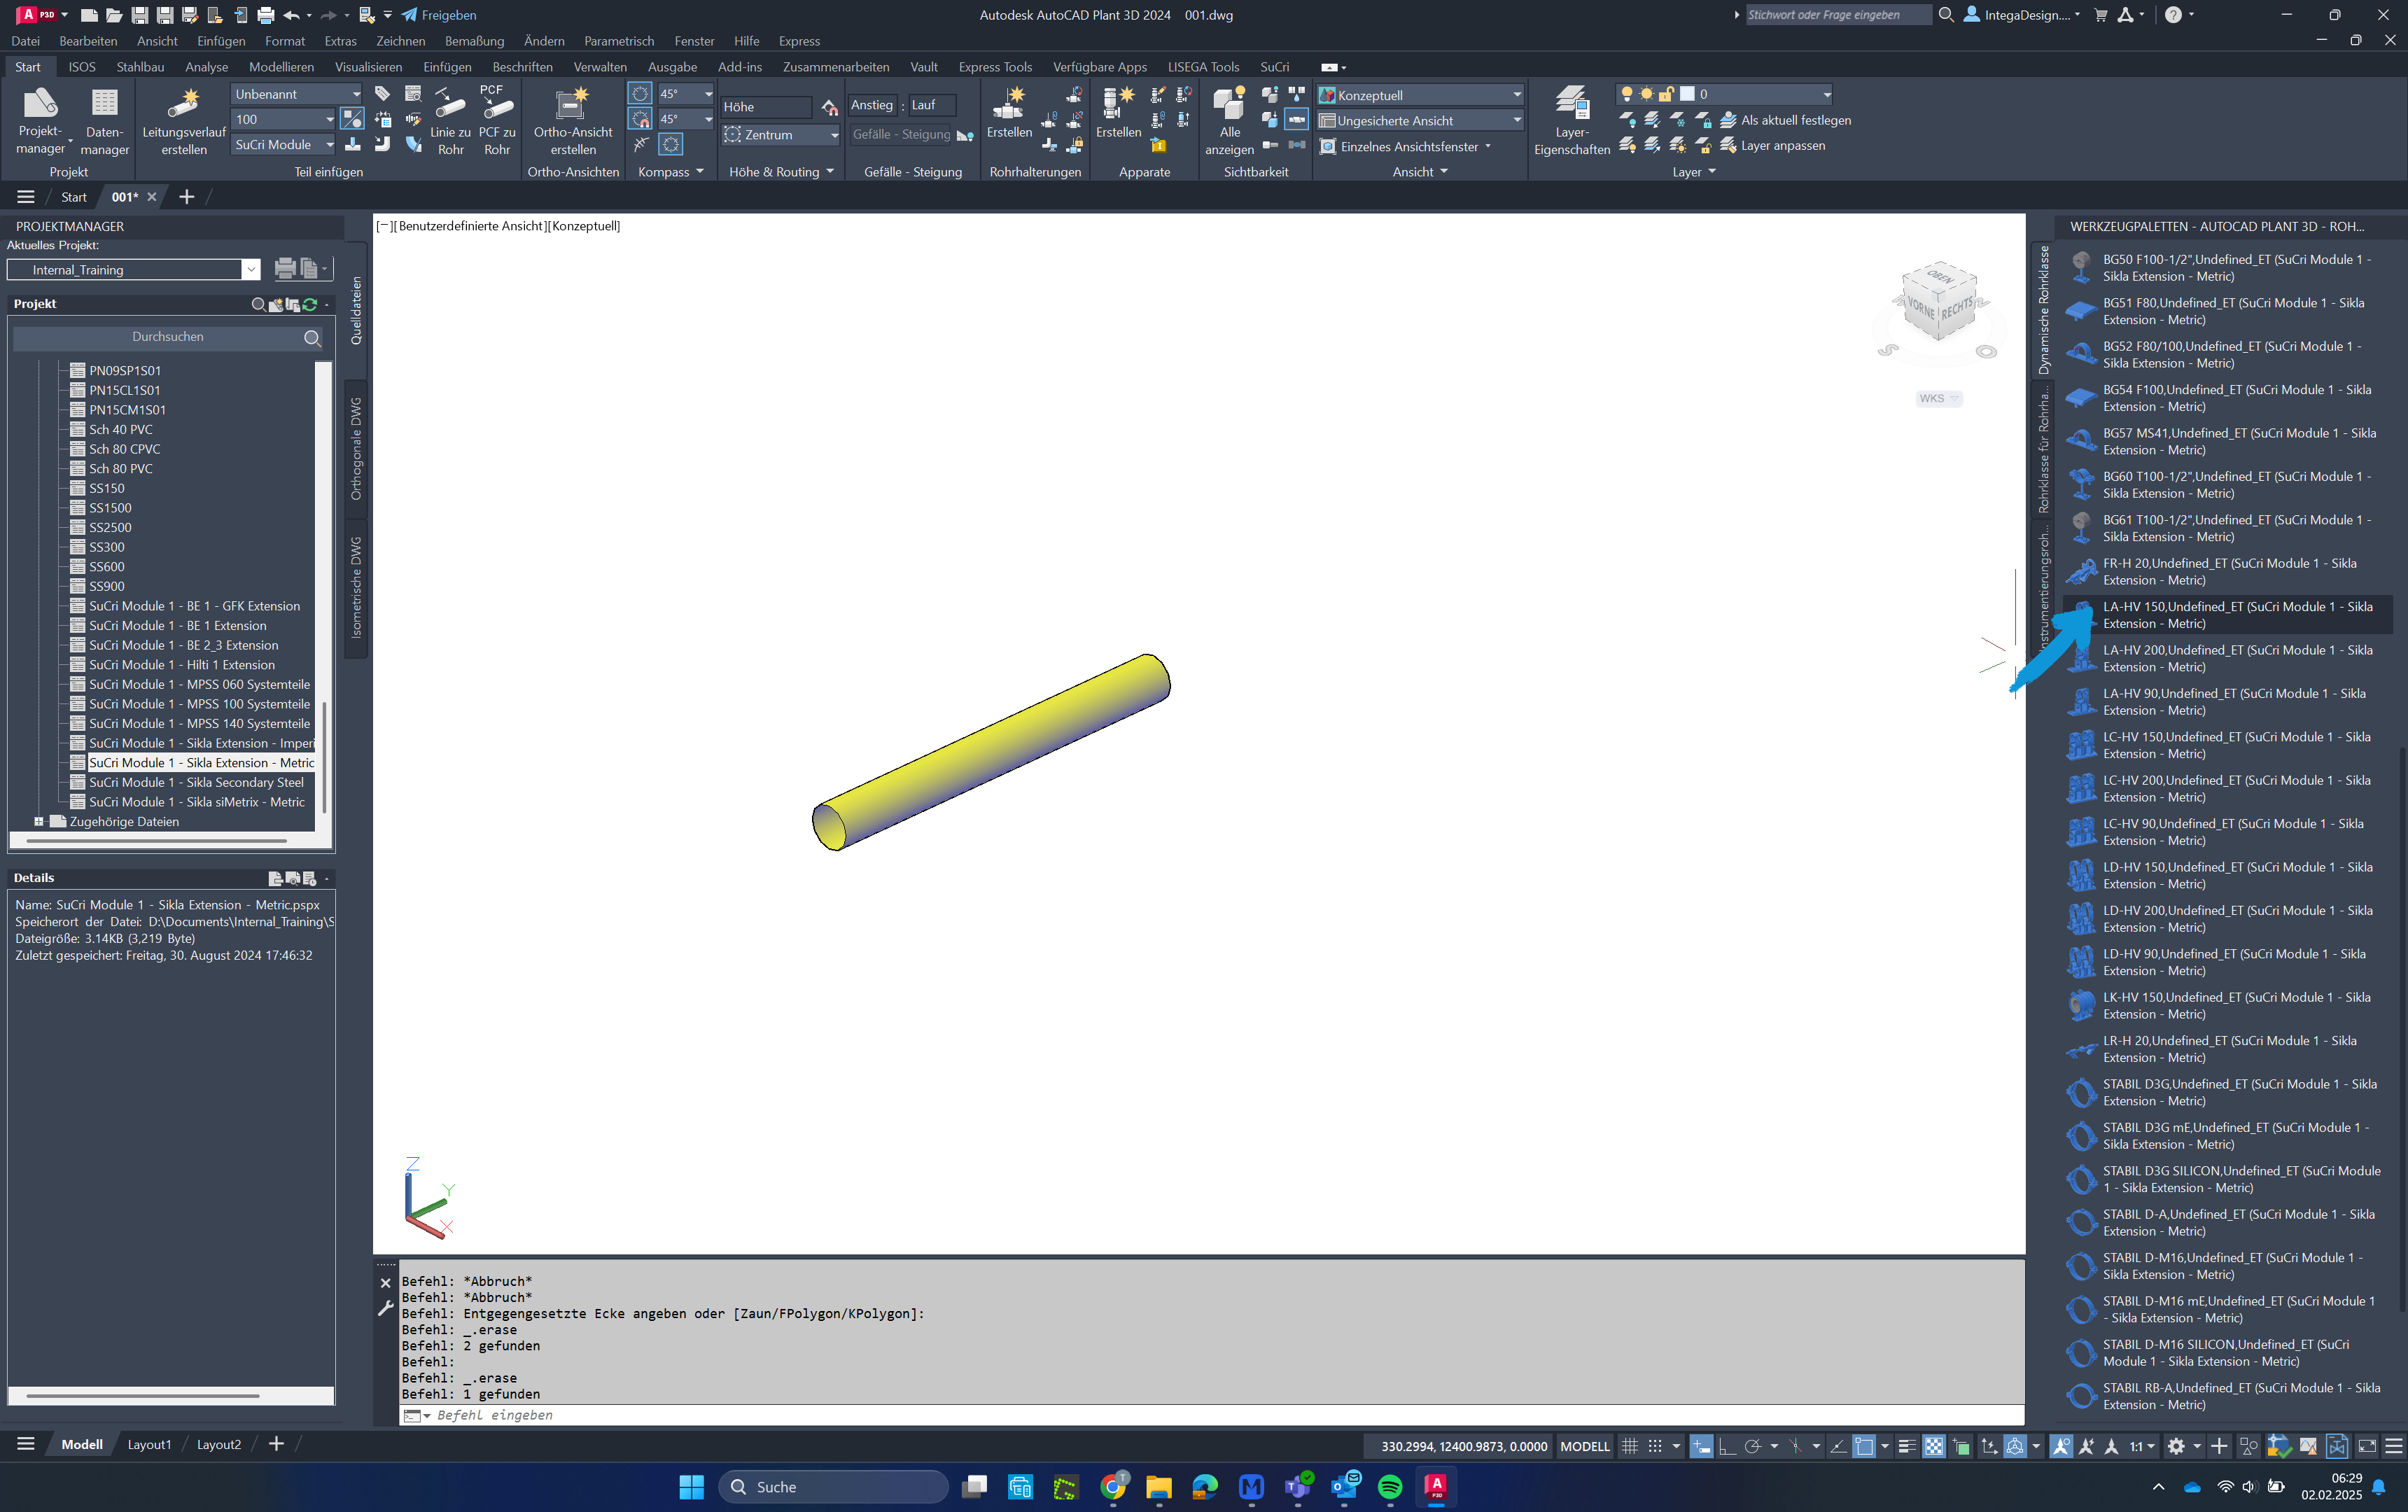Click the undo arrow in quick access toolbar

[x=291, y=15]
